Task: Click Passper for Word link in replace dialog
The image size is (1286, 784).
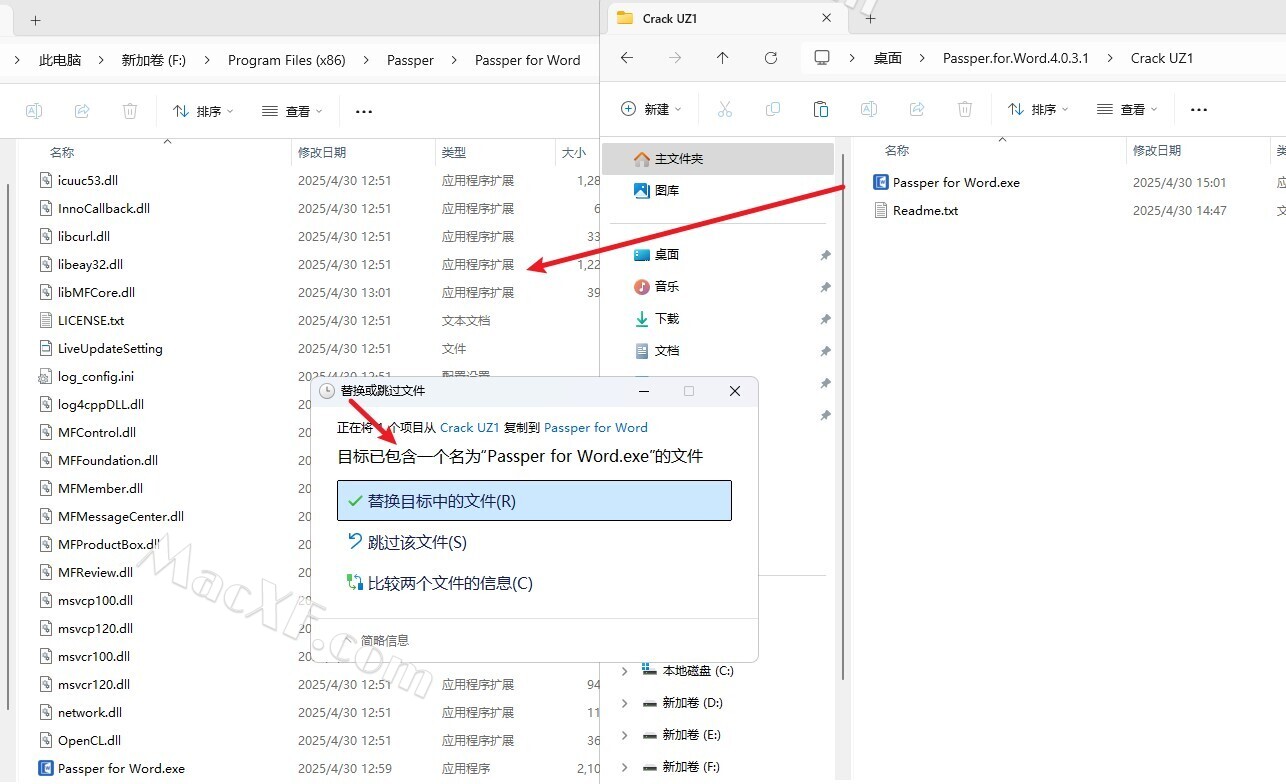Action: [x=596, y=427]
